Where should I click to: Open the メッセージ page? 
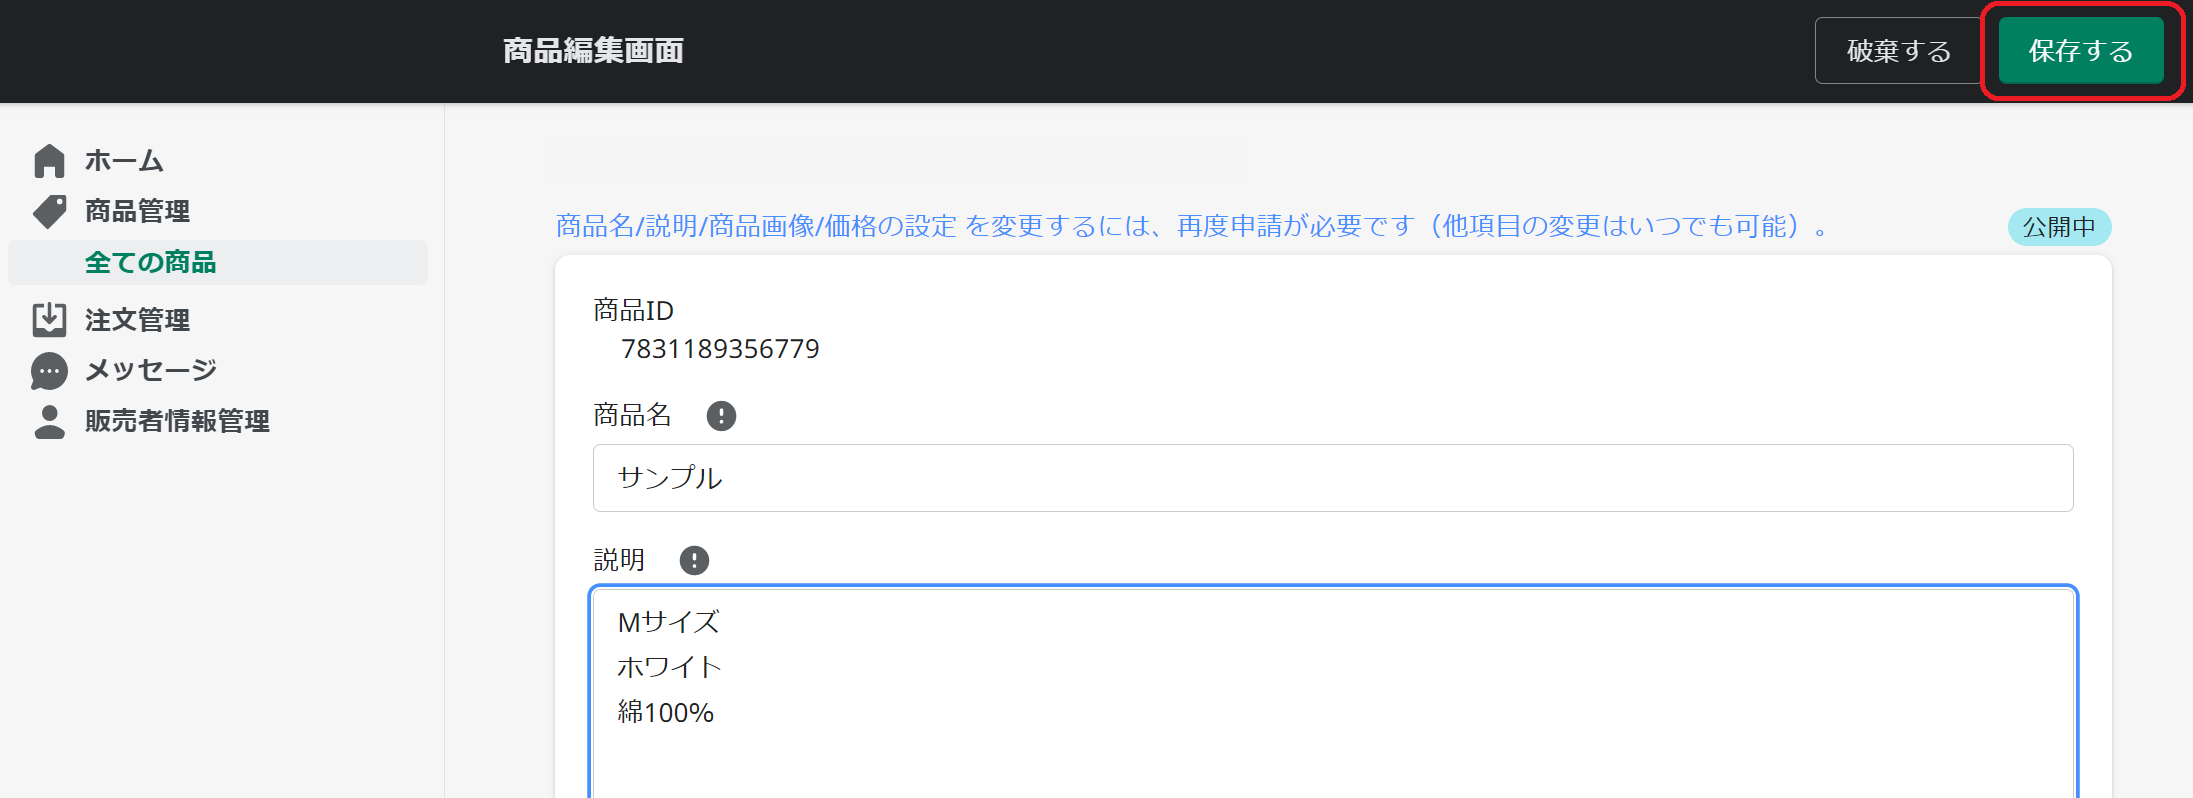[x=150, y=371]
